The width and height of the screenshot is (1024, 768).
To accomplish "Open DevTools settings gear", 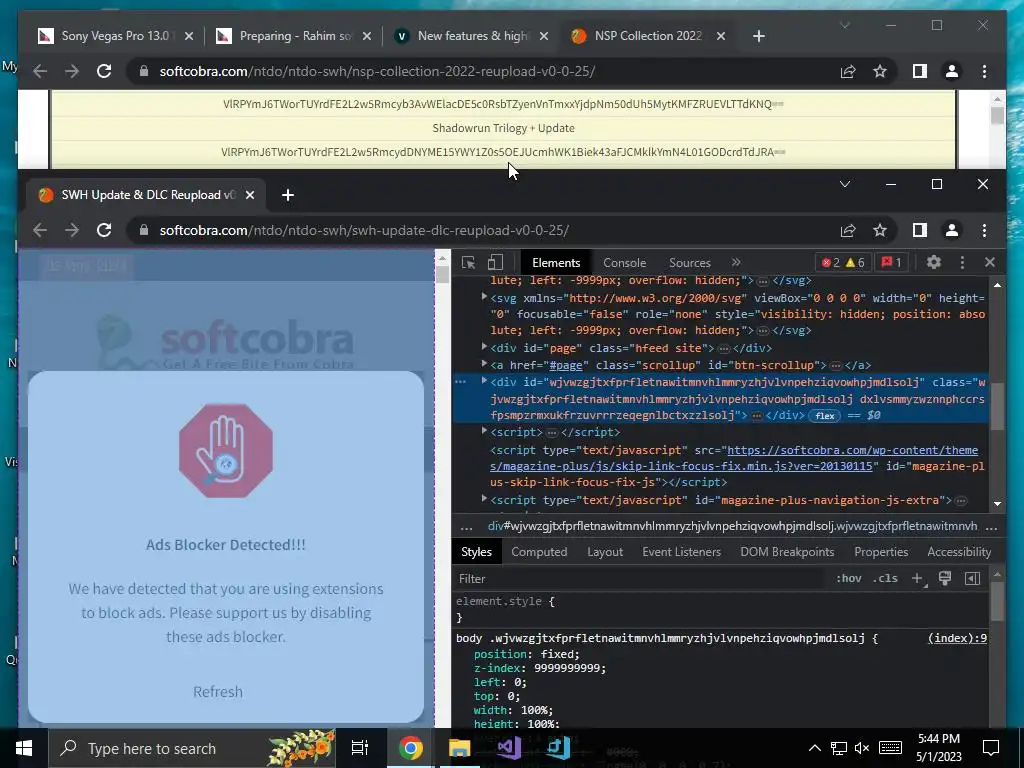I will pos(934,262).
